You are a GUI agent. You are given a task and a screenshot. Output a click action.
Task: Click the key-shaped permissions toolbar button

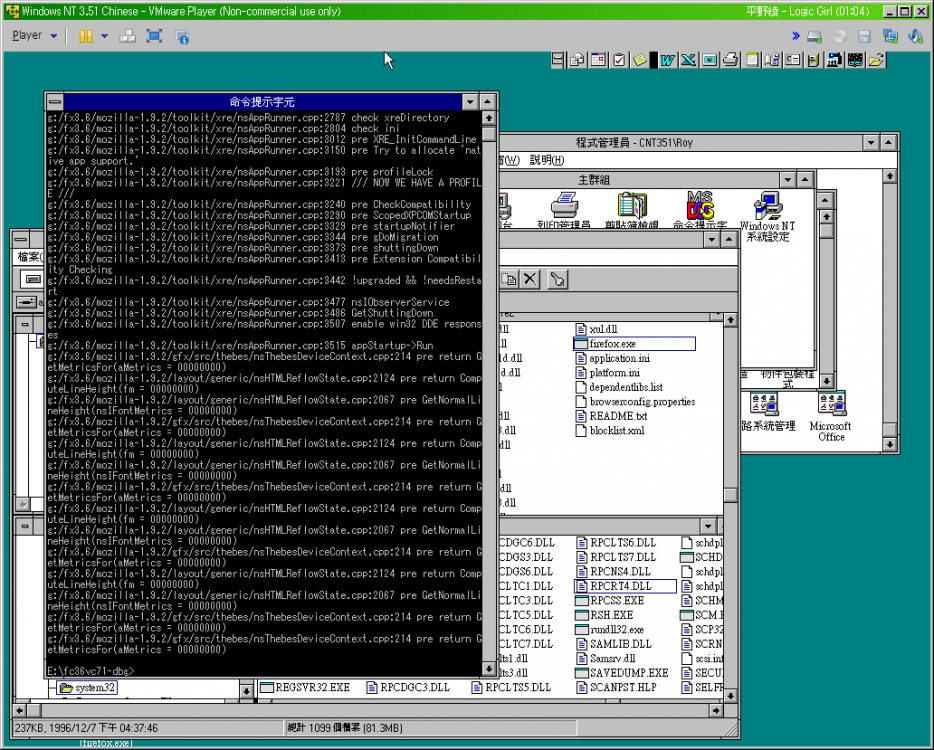558,280
